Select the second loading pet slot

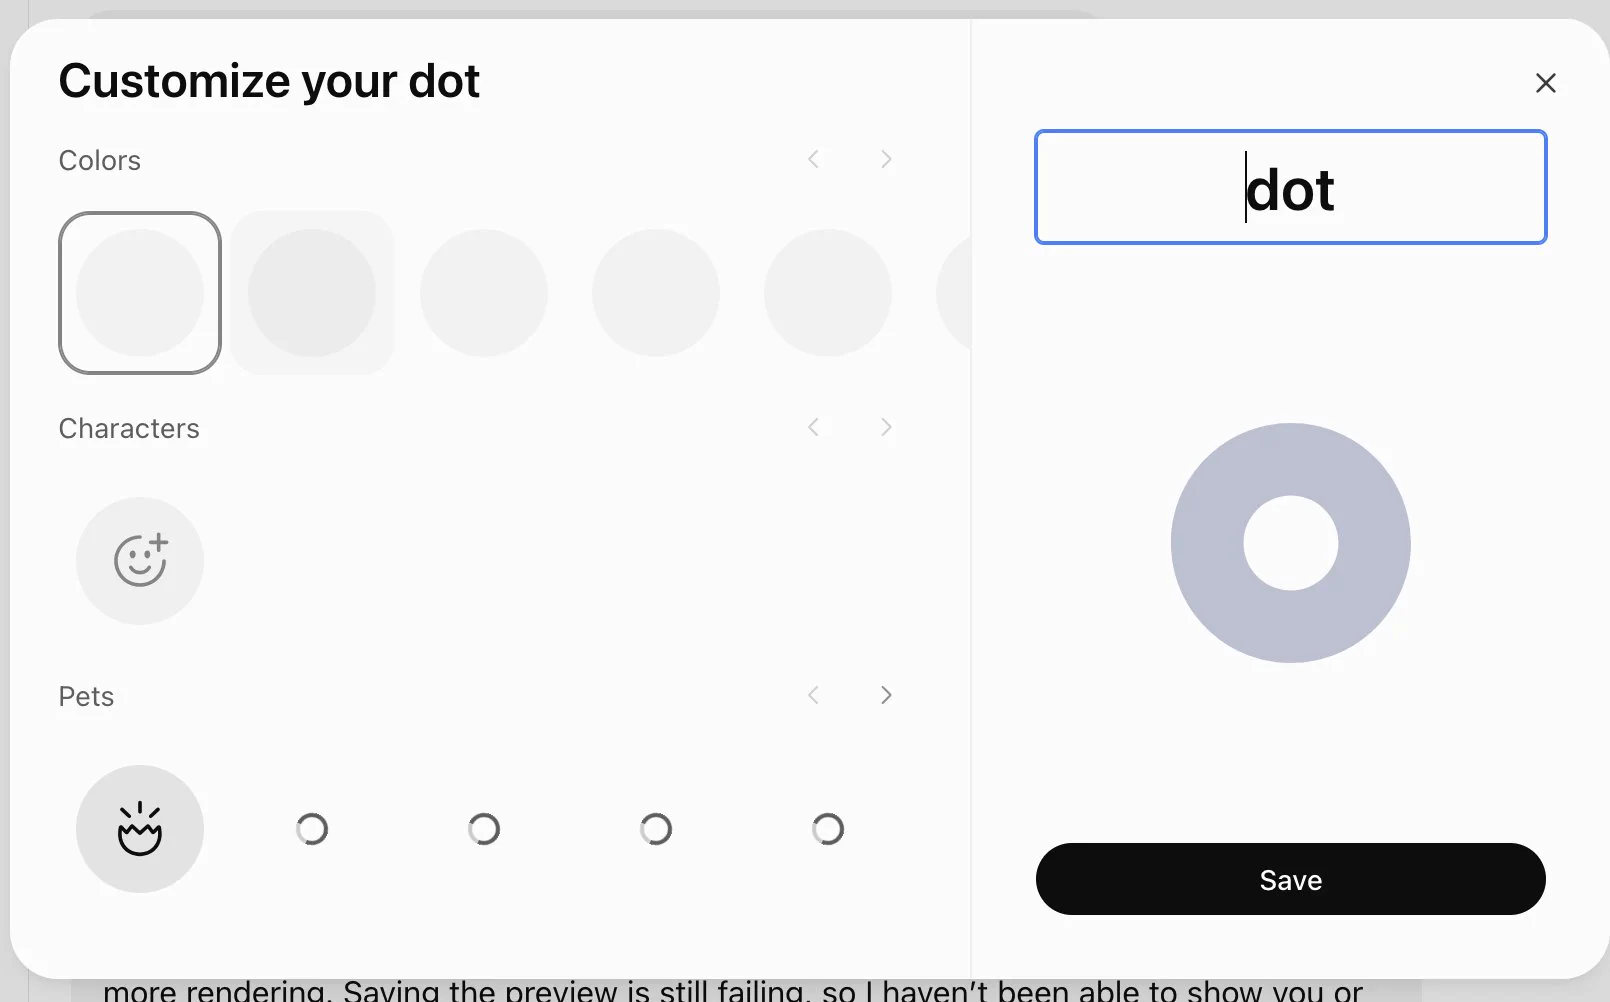(484, 829)
